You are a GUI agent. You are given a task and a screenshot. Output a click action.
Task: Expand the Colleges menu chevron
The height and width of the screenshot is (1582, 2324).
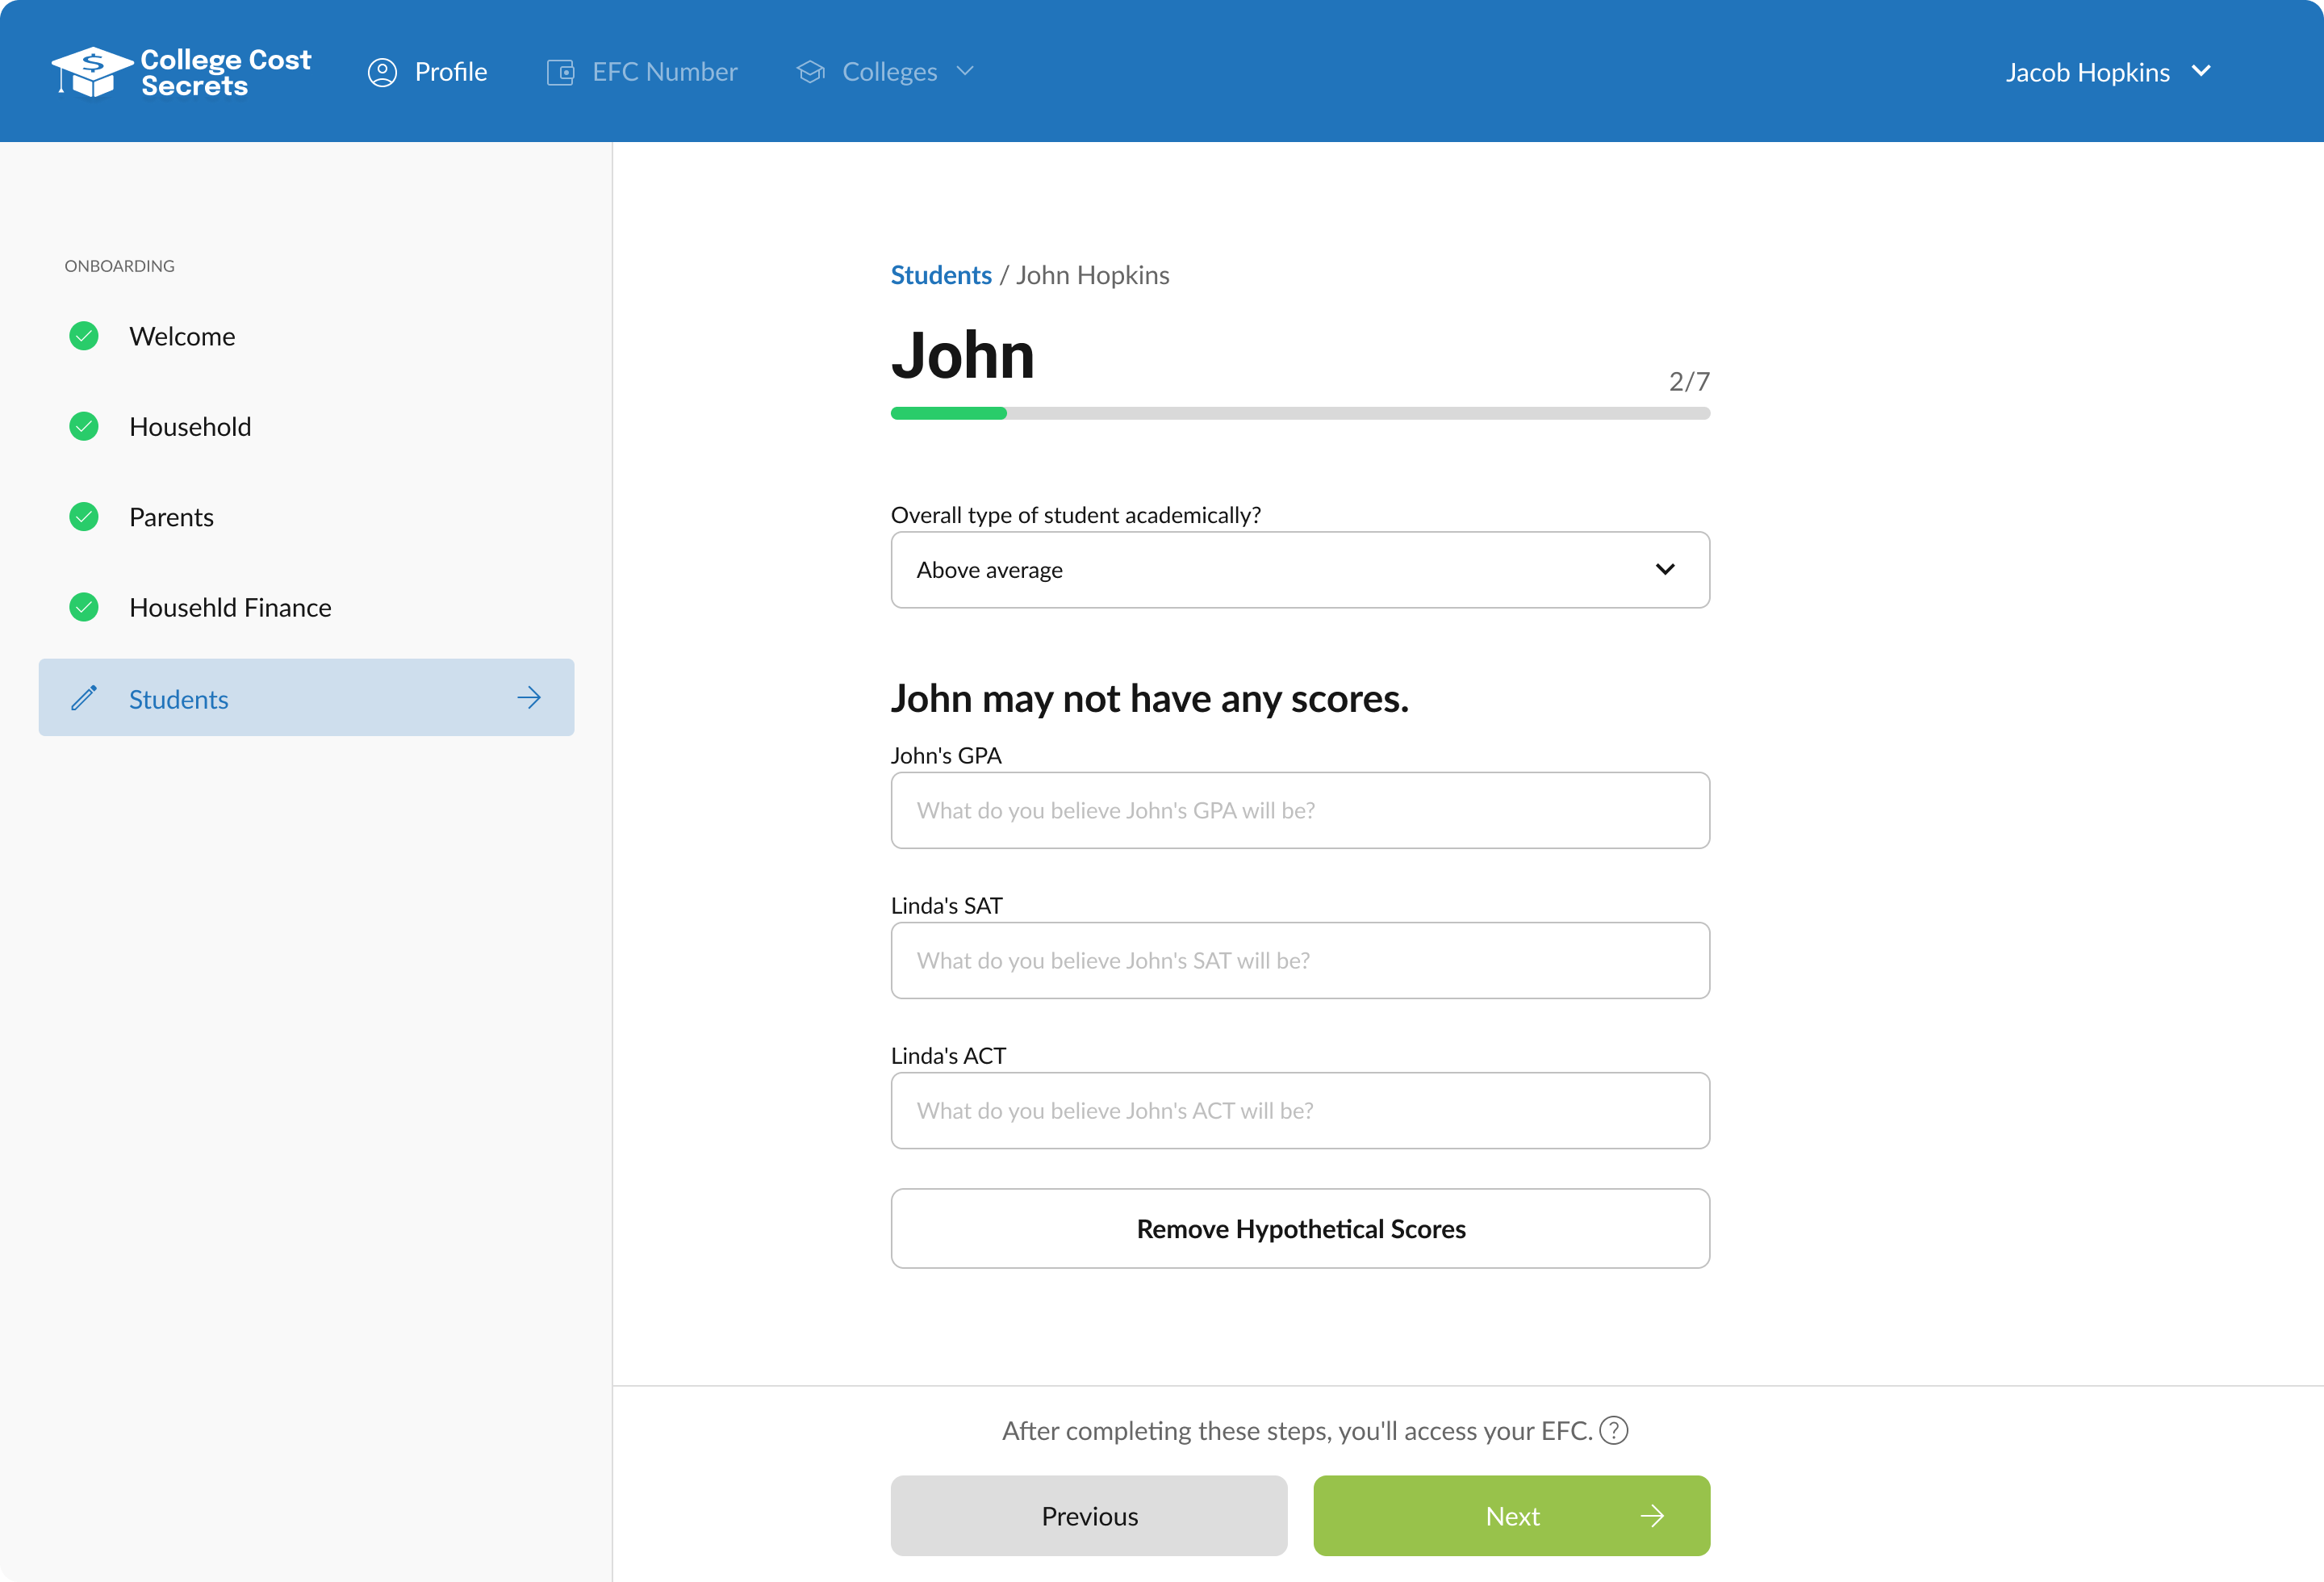point(965,71)
